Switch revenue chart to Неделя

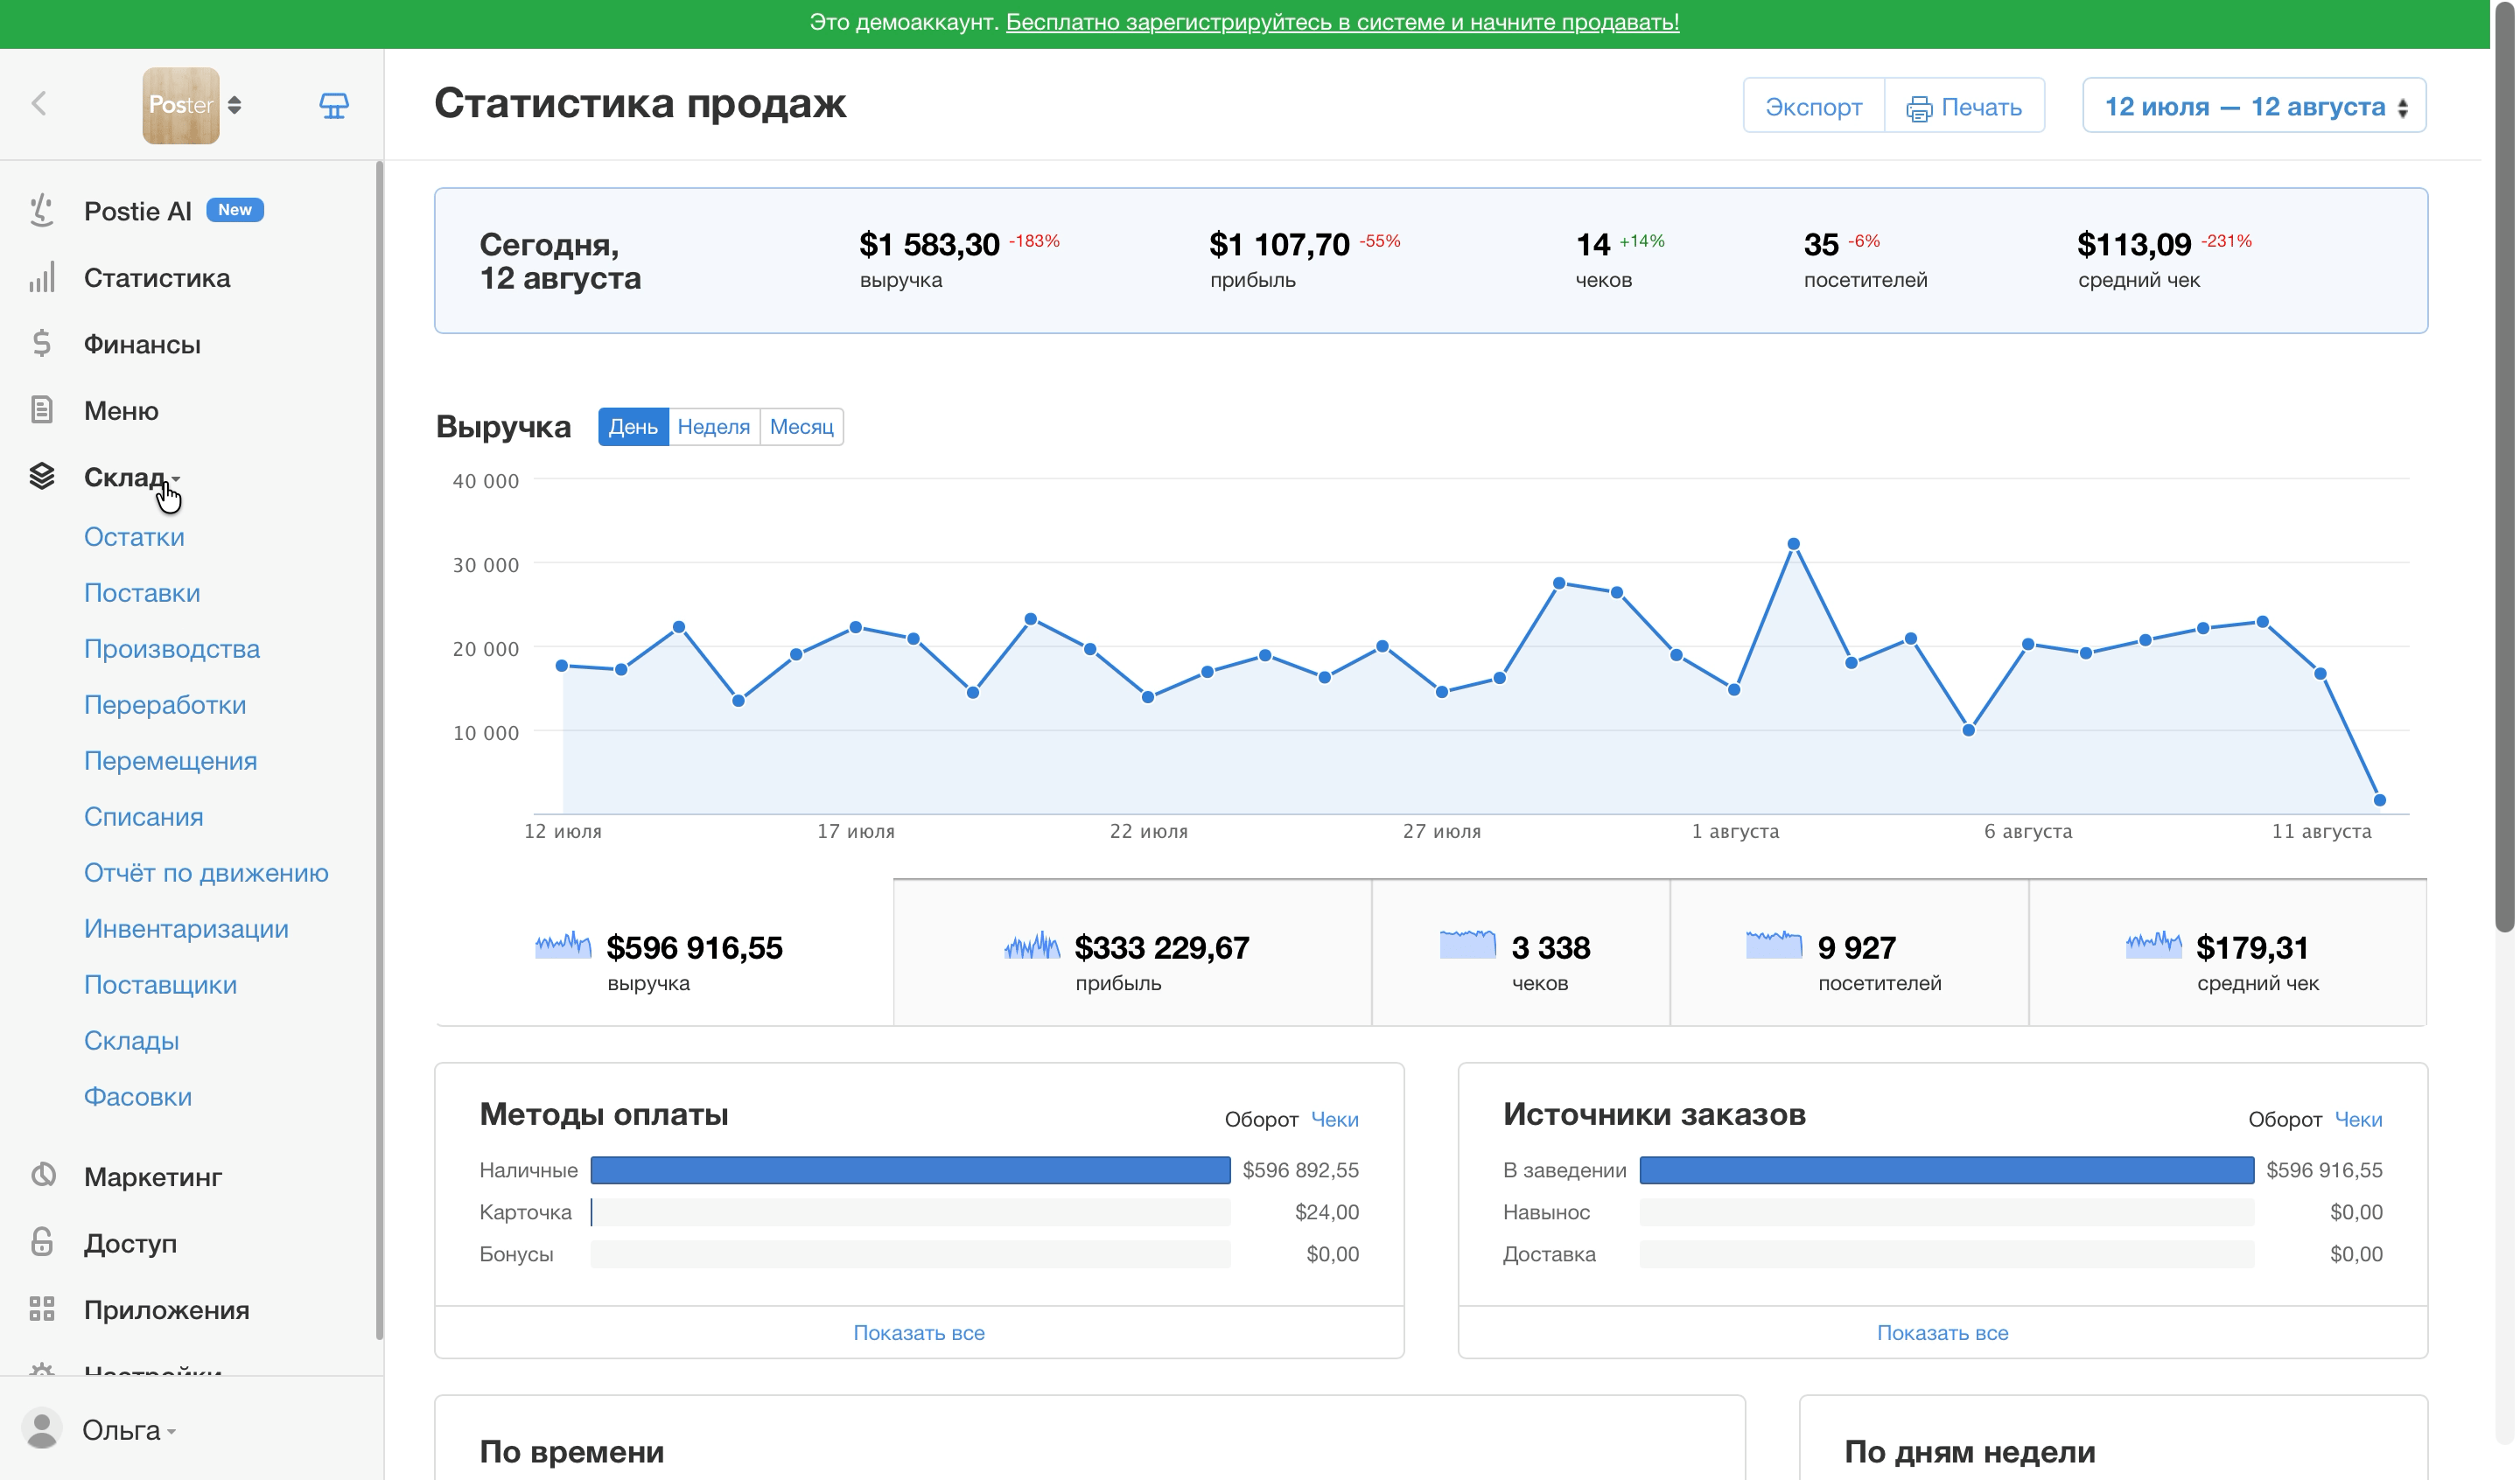point(714,427)
